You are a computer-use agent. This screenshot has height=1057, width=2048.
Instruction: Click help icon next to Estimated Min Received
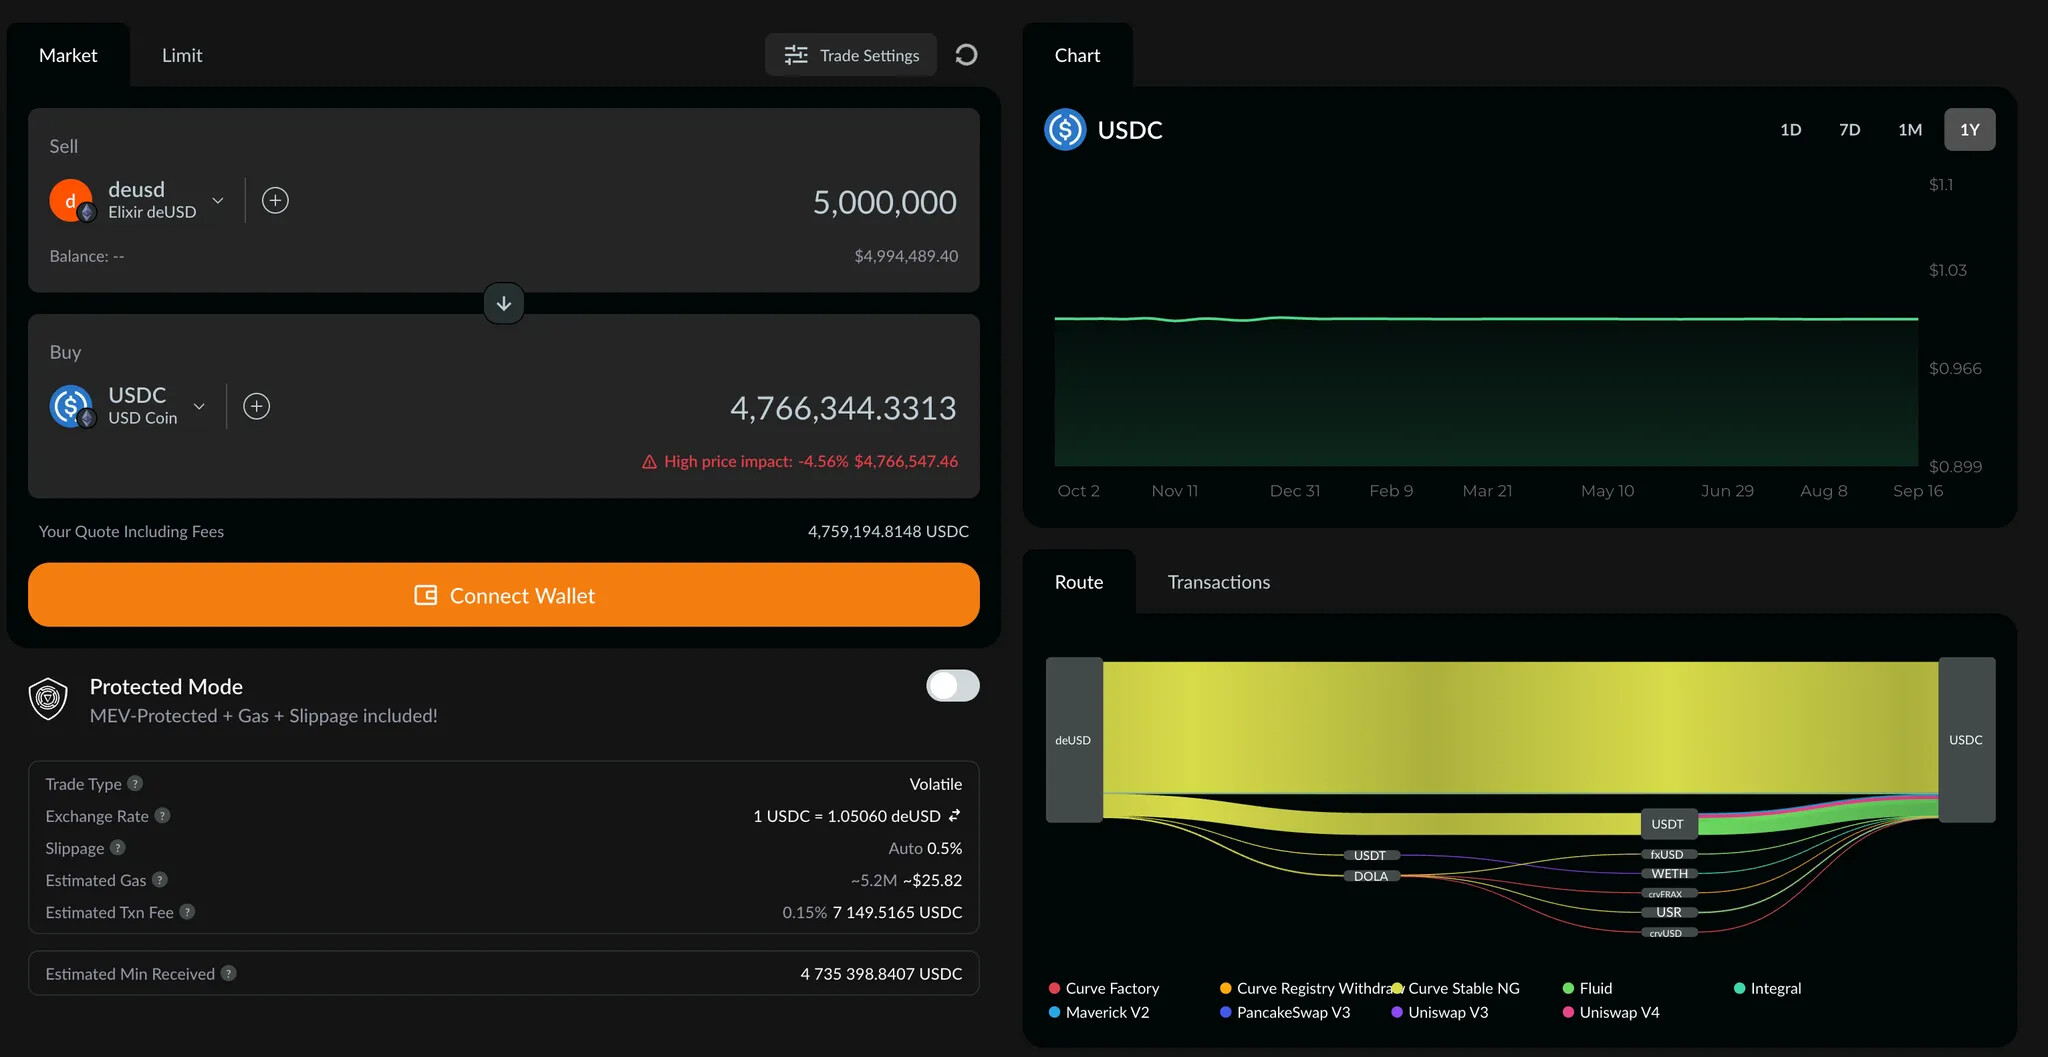pos(229,974)
